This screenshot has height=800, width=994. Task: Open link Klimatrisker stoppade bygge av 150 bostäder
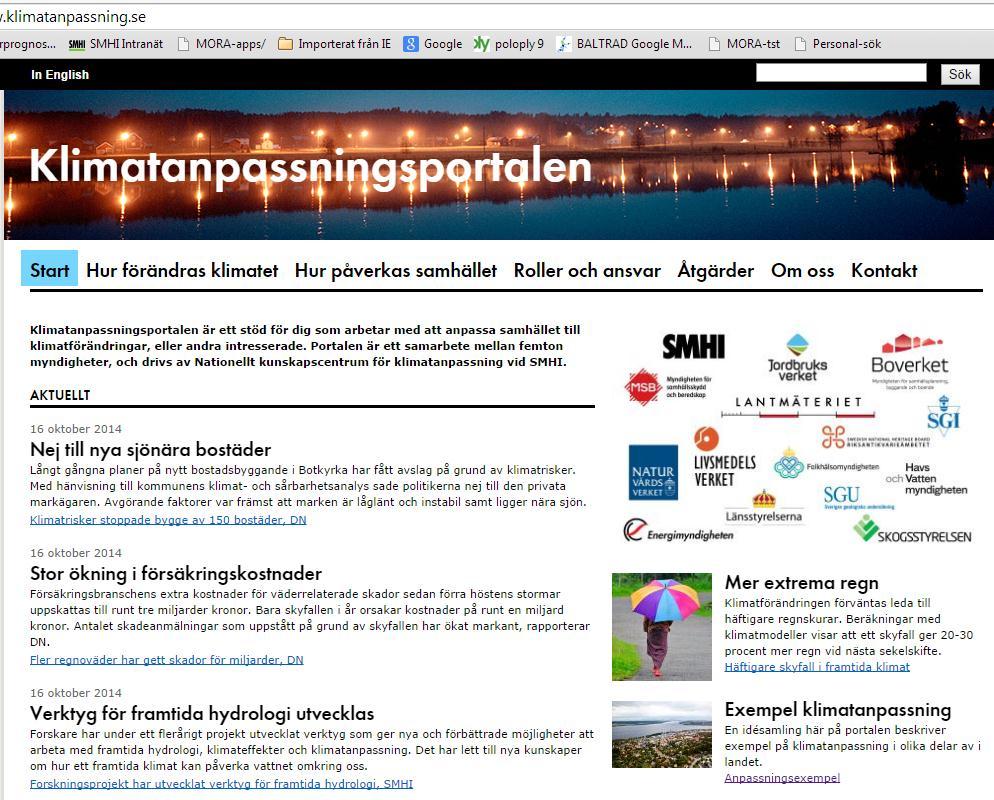tap(168, 520)
